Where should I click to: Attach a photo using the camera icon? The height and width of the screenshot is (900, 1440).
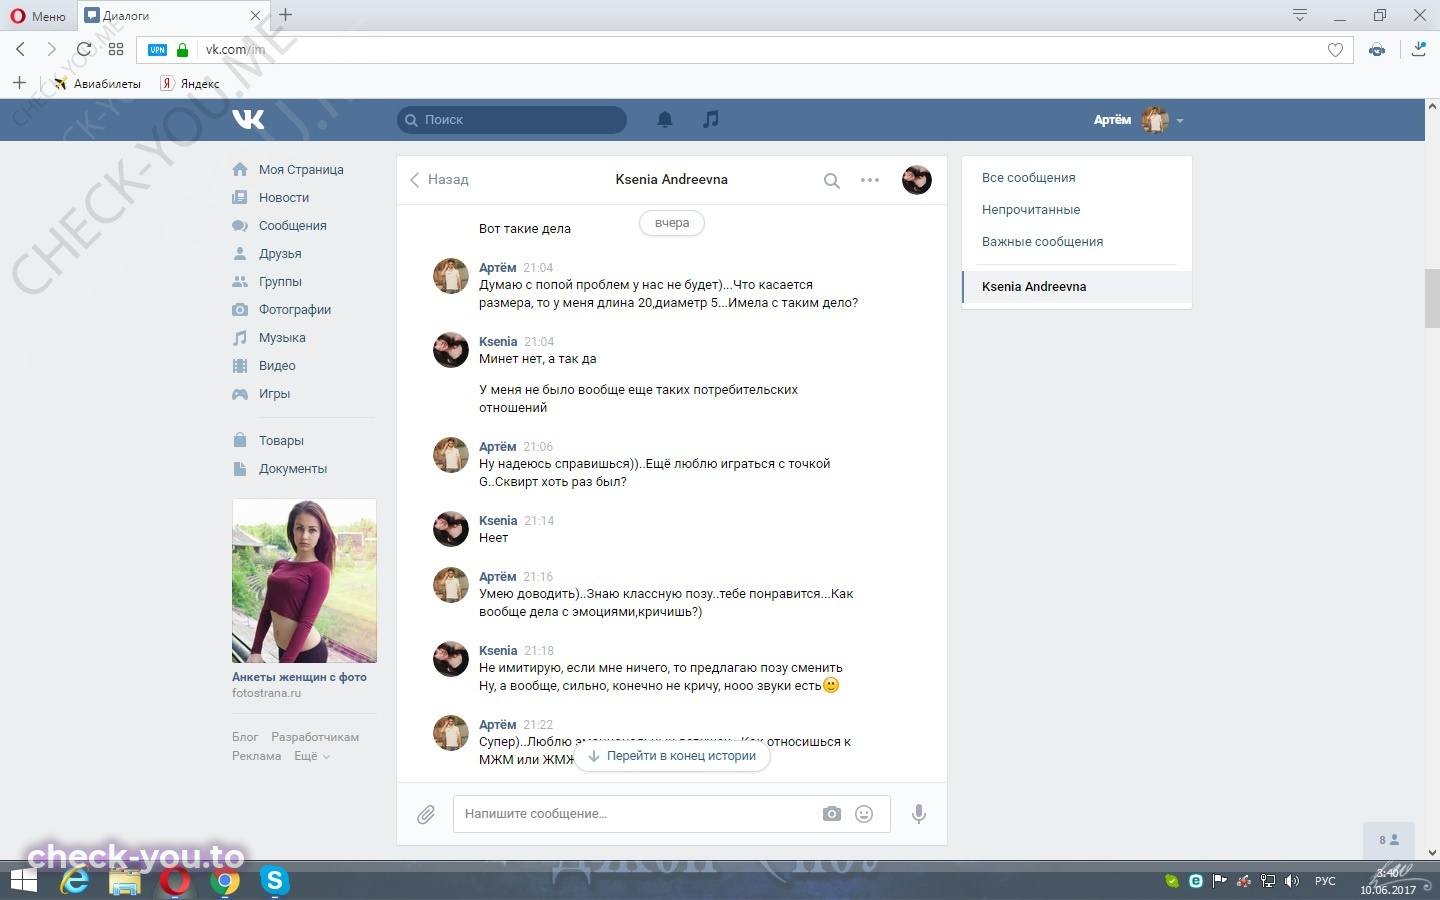pos(832,814)
